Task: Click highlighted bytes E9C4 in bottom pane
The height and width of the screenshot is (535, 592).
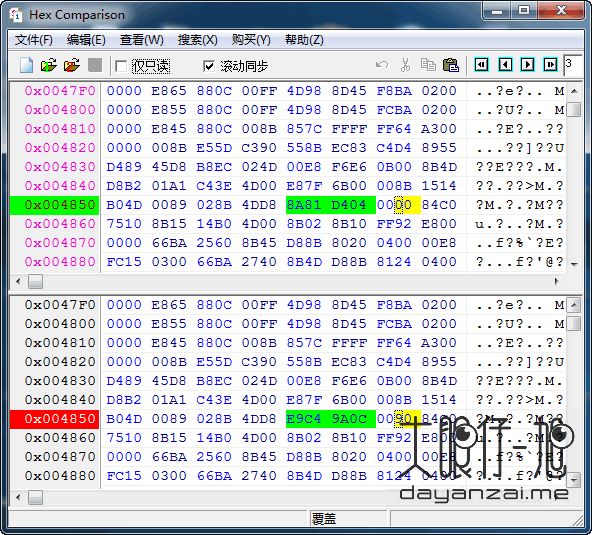Action: [x=304, y=419]
